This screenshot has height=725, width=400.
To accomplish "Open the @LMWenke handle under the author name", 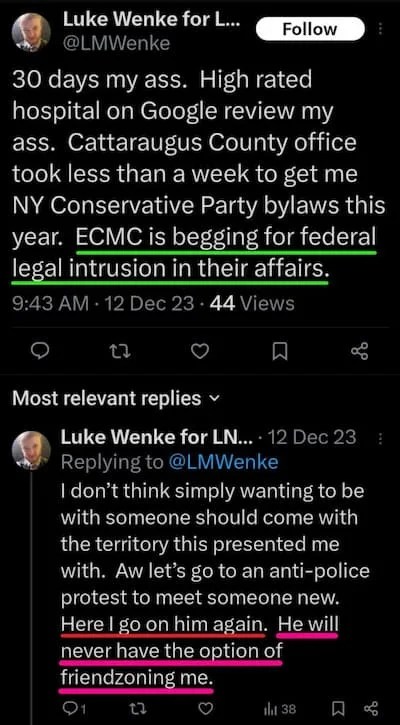I will click(116, 43).
